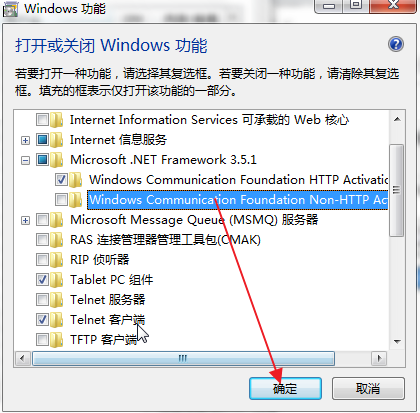Select Internet Information Services 可承载的 Web 核心 item
This screenshot has width=420, height=413.
point(209,120)
